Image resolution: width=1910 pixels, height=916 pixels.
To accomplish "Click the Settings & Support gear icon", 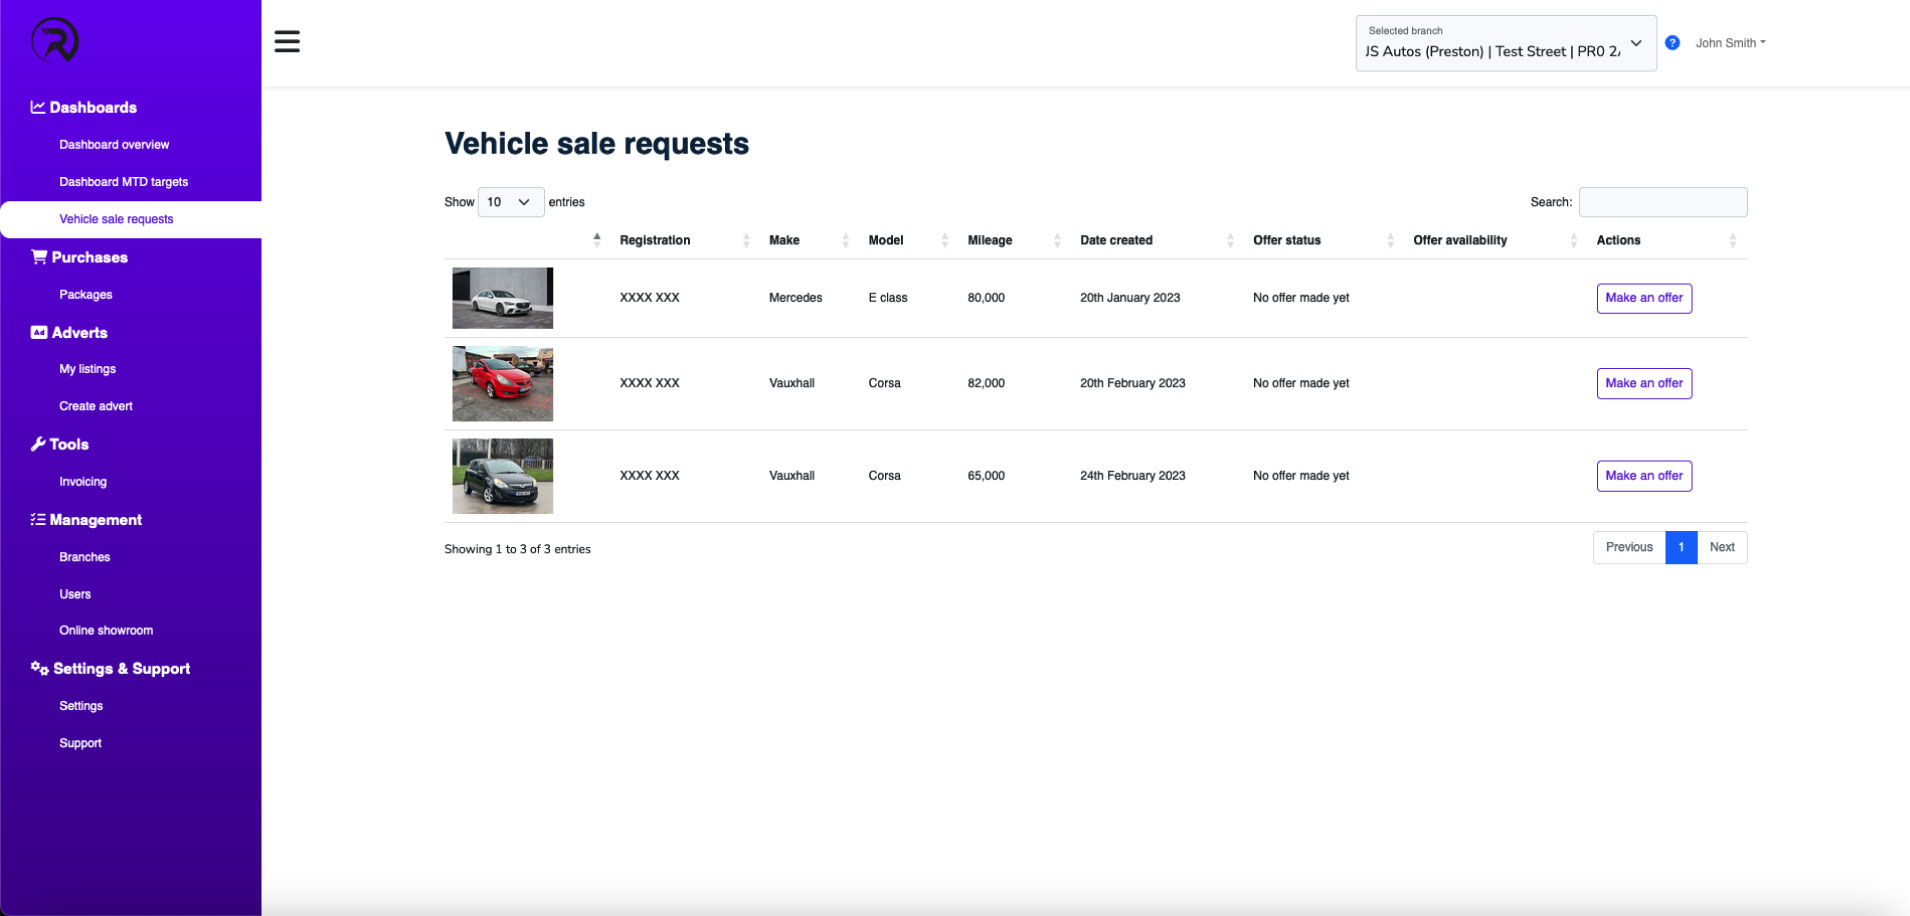I will [x=39, y=668].
